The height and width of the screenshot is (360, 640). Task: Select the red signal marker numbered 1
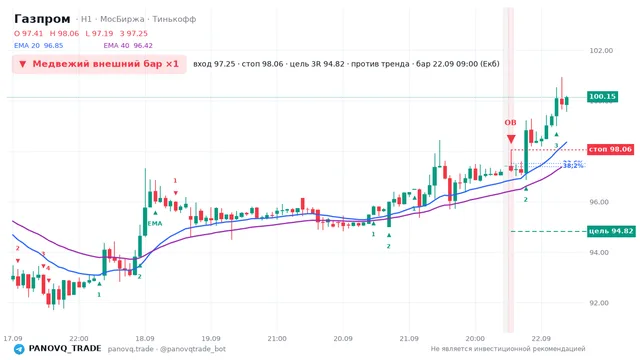click(175, 180)
